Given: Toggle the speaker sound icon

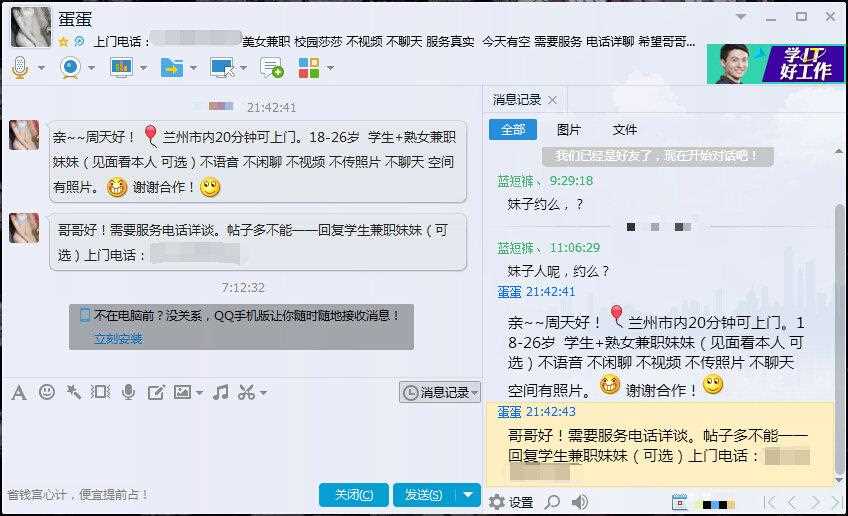Looking at the screenshot, I should (x=580, y=502).
